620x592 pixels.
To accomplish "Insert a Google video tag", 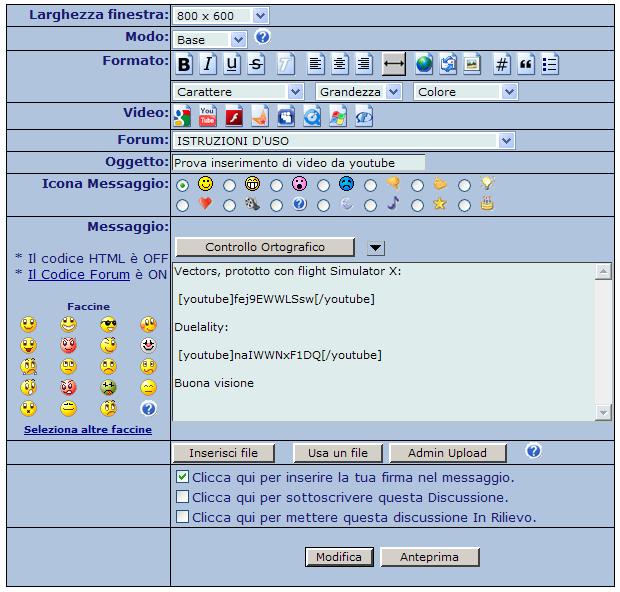I will click(182, 116).
